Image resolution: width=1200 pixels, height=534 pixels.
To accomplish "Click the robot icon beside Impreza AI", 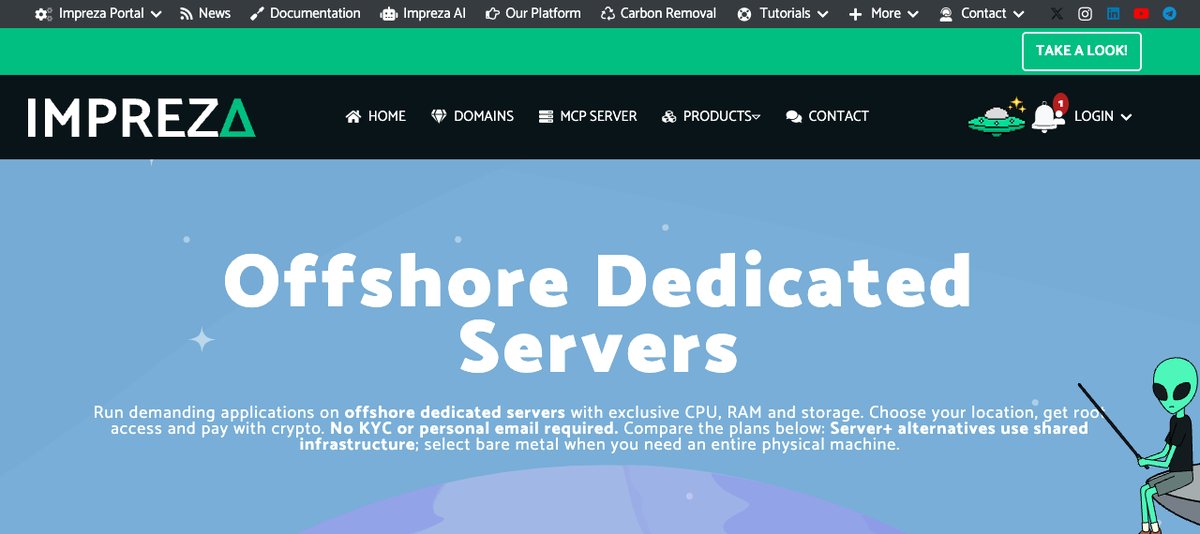I will pyautogui.click(x=389, y=14).
